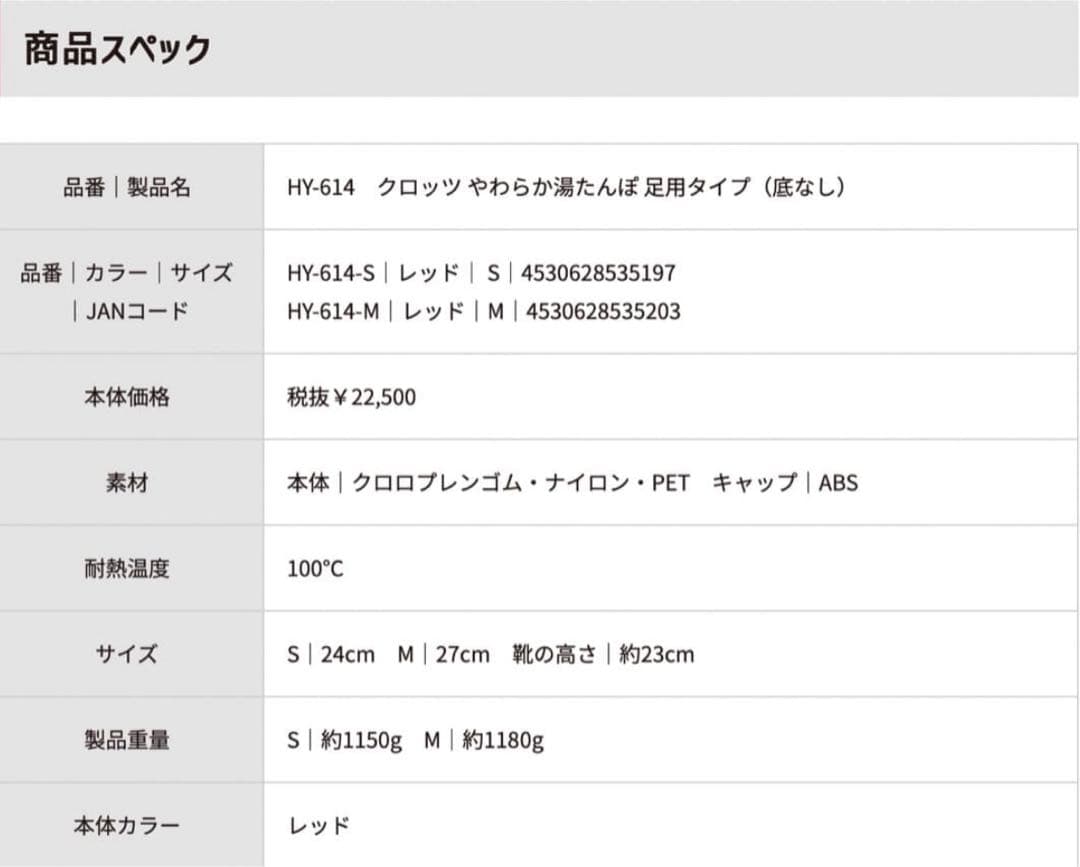Click the サイズ label cell

click(132, 654)
